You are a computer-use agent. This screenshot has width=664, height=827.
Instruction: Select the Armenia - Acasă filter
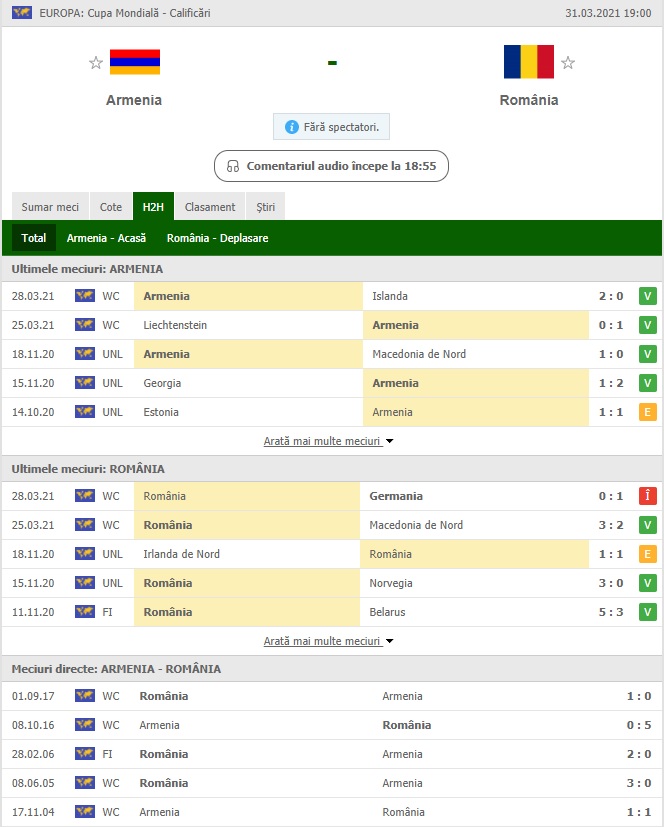coord(106,238)
